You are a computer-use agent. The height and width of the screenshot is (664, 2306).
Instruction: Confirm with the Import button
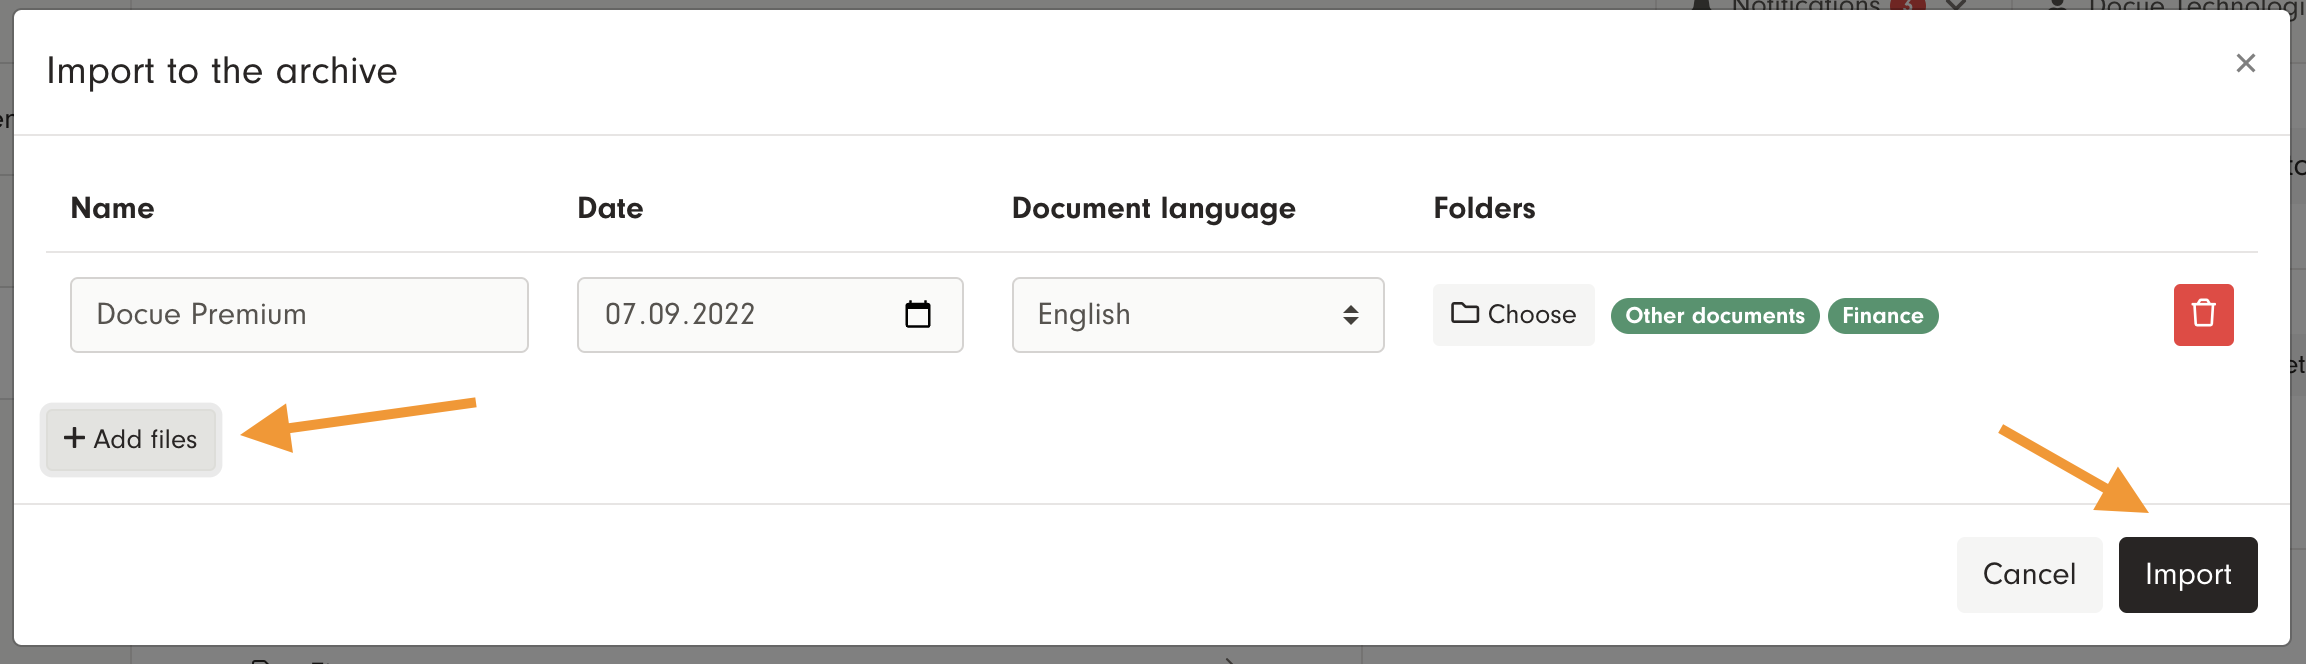(2187, 574)
